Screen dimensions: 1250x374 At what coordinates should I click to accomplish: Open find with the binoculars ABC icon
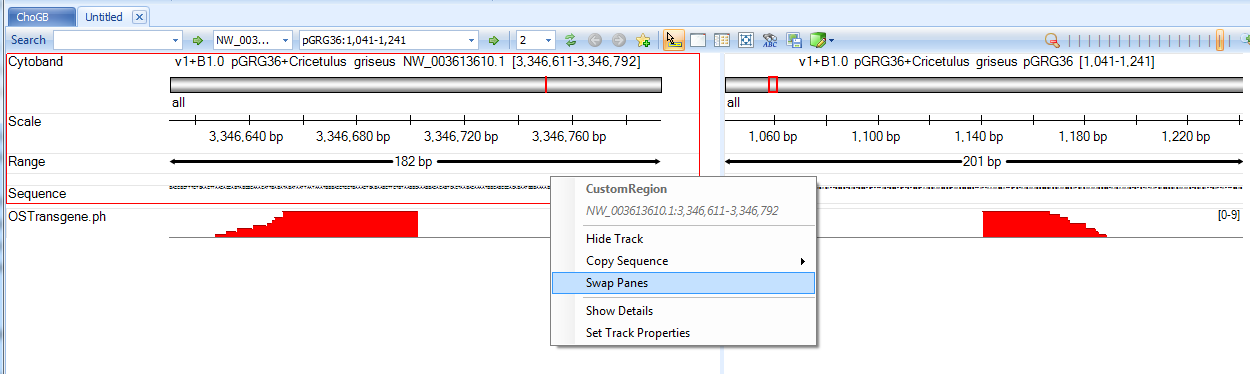tap(770, 40)
